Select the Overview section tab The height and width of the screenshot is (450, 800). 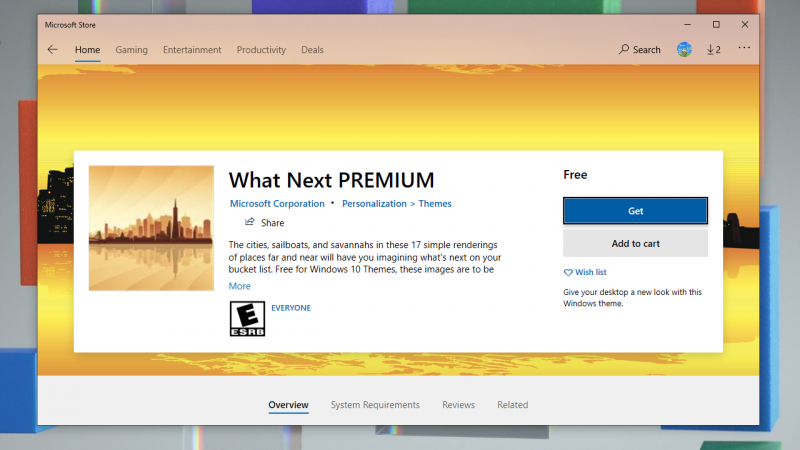click(288, 405)
